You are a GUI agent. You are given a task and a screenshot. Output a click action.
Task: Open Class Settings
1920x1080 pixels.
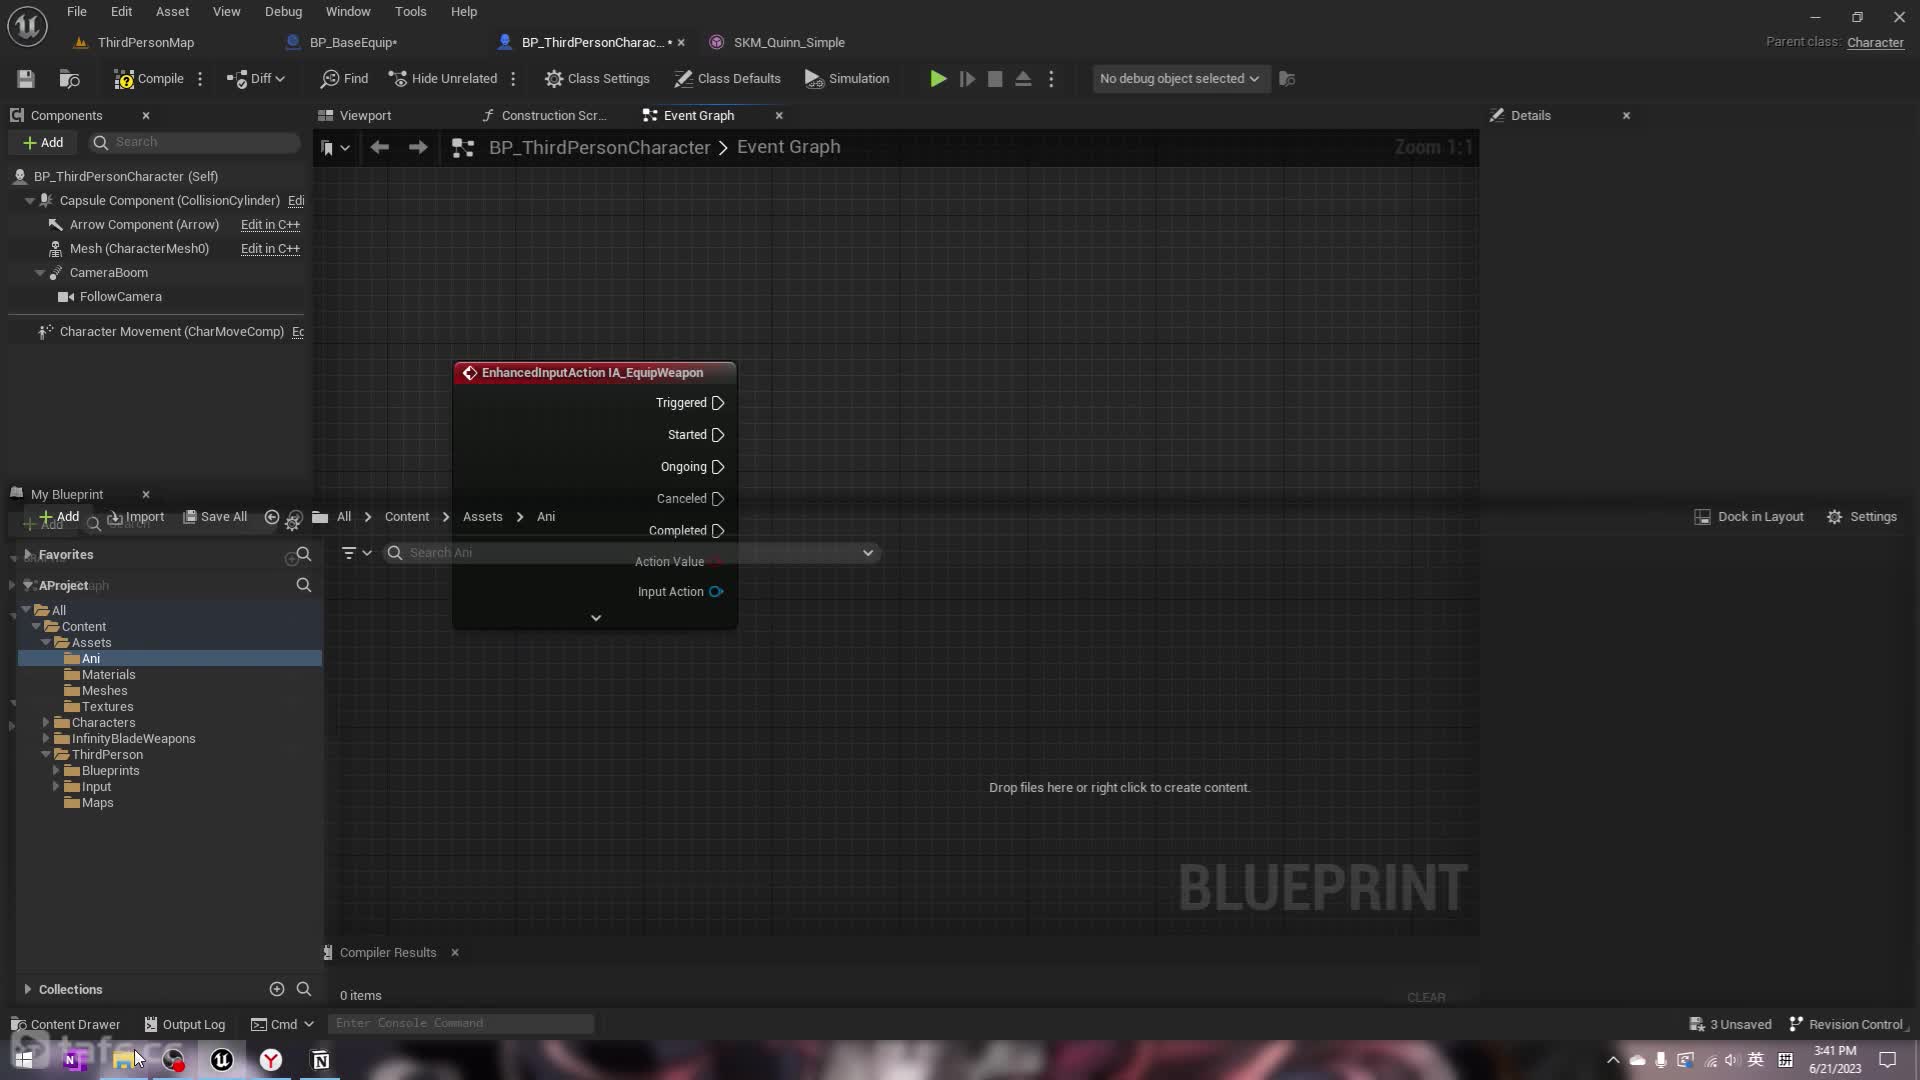(x=597, y=79)
